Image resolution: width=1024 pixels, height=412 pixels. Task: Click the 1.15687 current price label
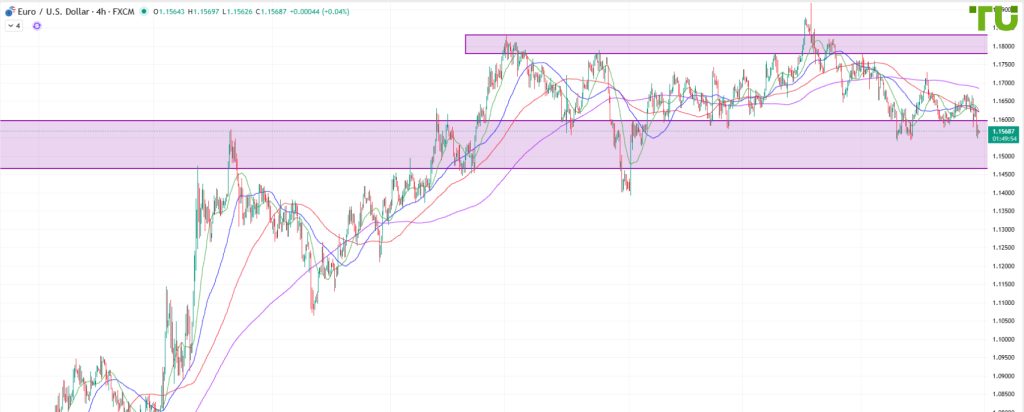[x=1001, y=131]
